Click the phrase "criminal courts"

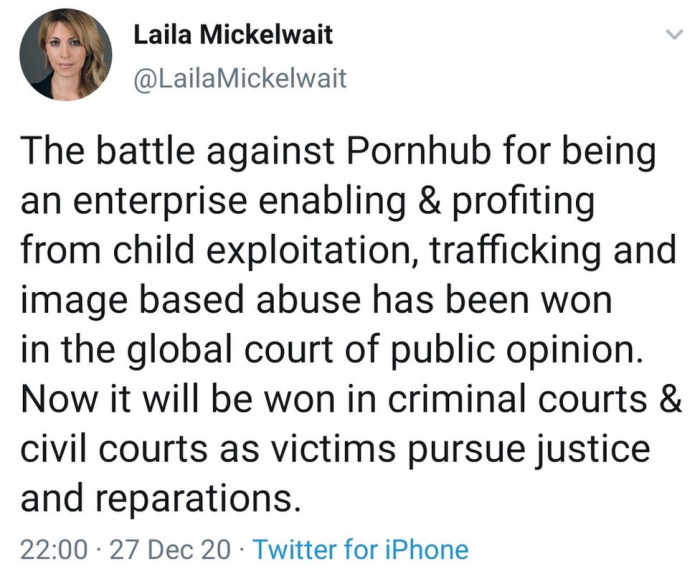click(523, 400)
